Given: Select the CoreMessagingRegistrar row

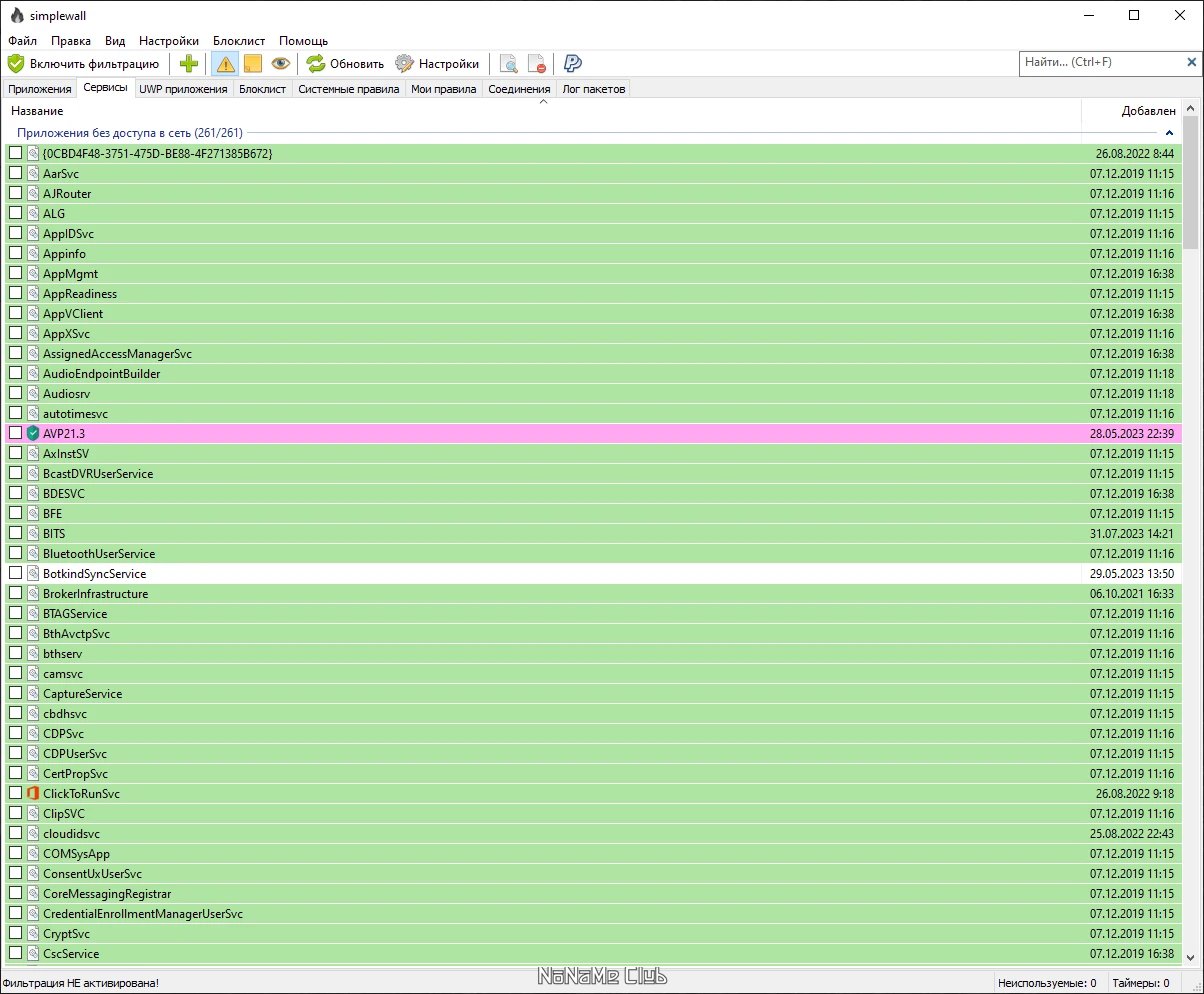Looking at the screenshot, I should click(593, 893).
